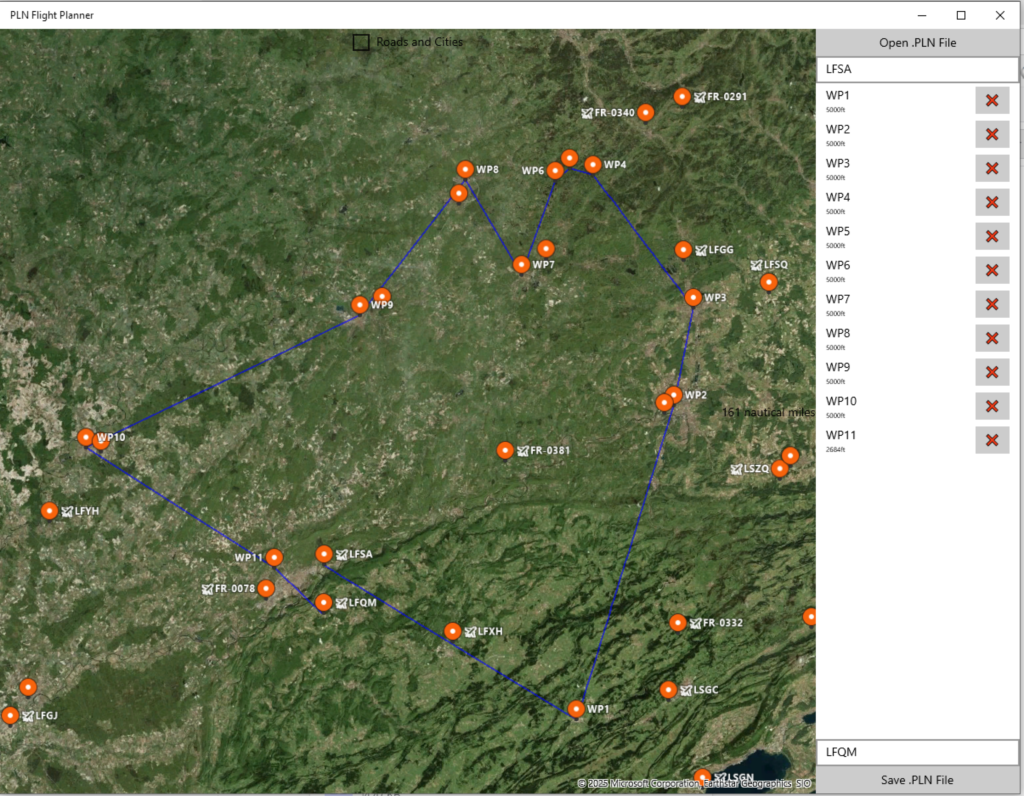Select the FR-0381 airfield marker
Screen dimensions: 1024x796
pyautogui.click(x=505, y=451)
